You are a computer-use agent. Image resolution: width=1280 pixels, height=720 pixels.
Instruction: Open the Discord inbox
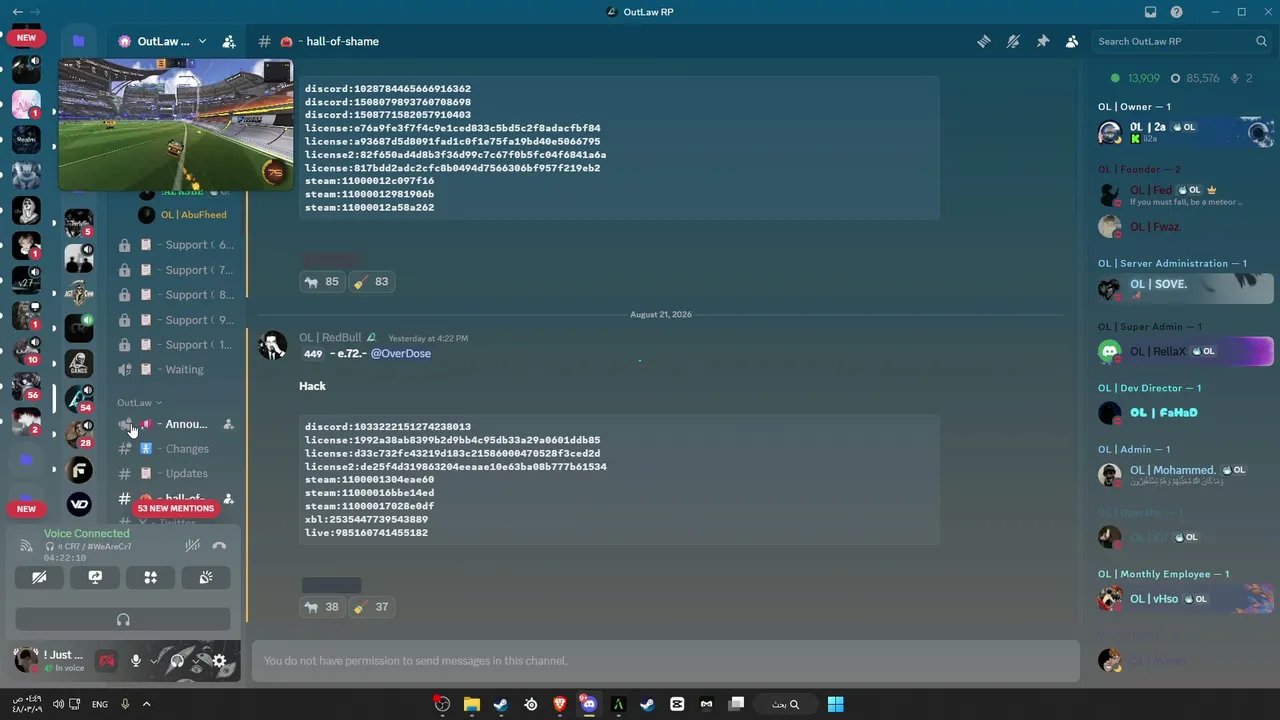tap(1150, 12)
